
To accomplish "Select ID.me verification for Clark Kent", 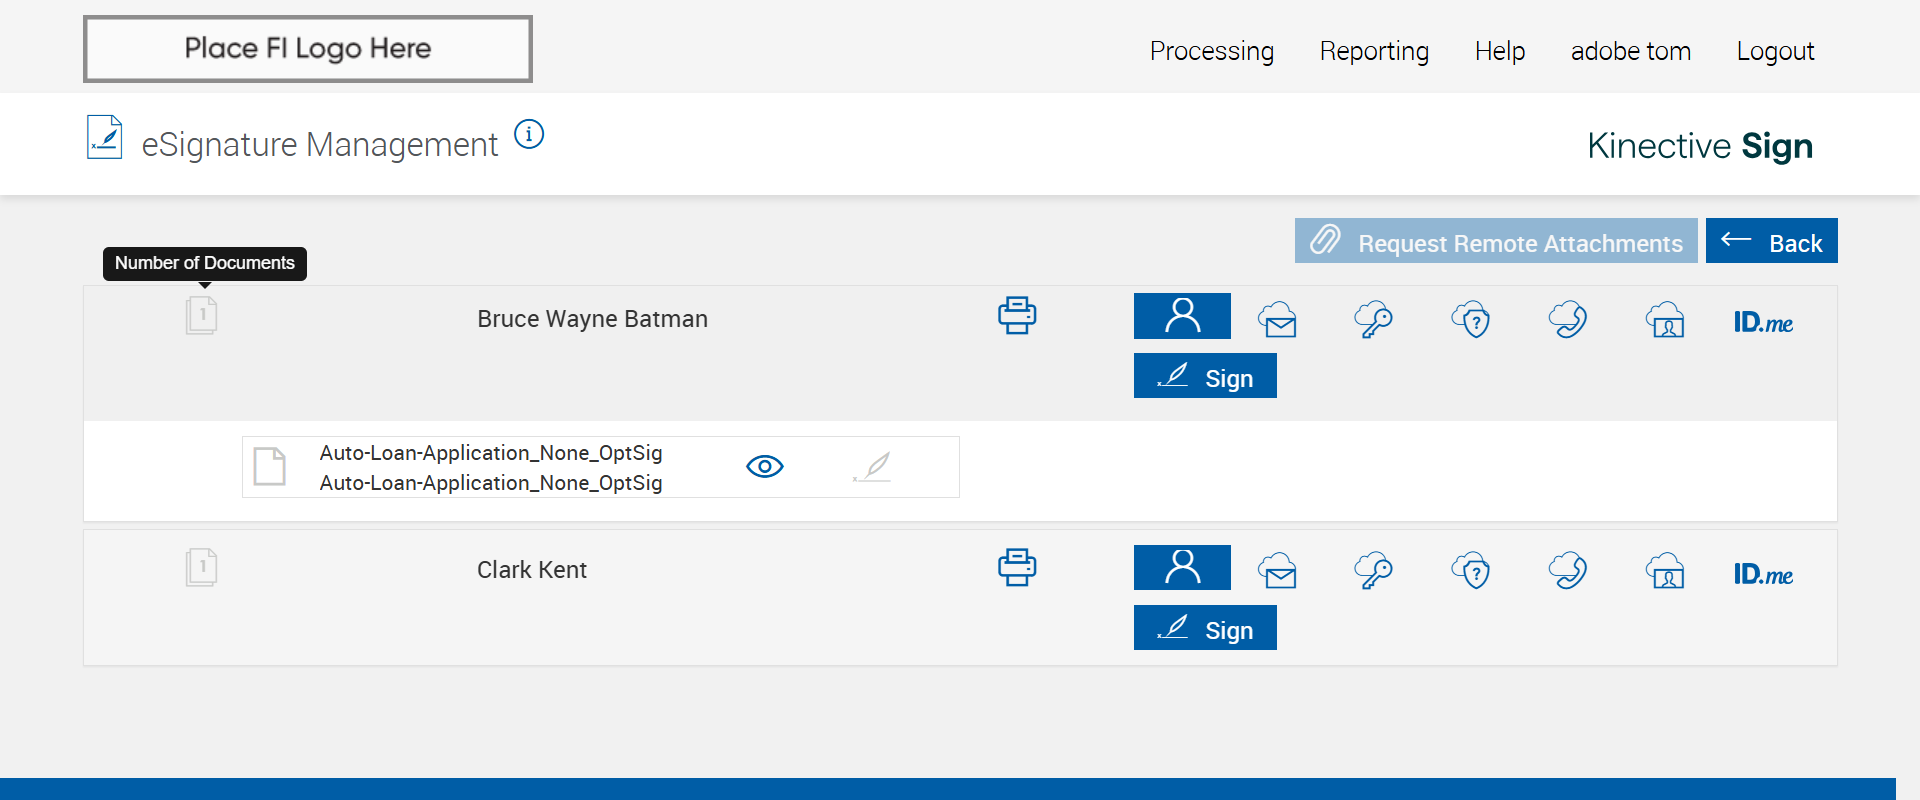I will pyautogui.click(x=1763, y=574).
